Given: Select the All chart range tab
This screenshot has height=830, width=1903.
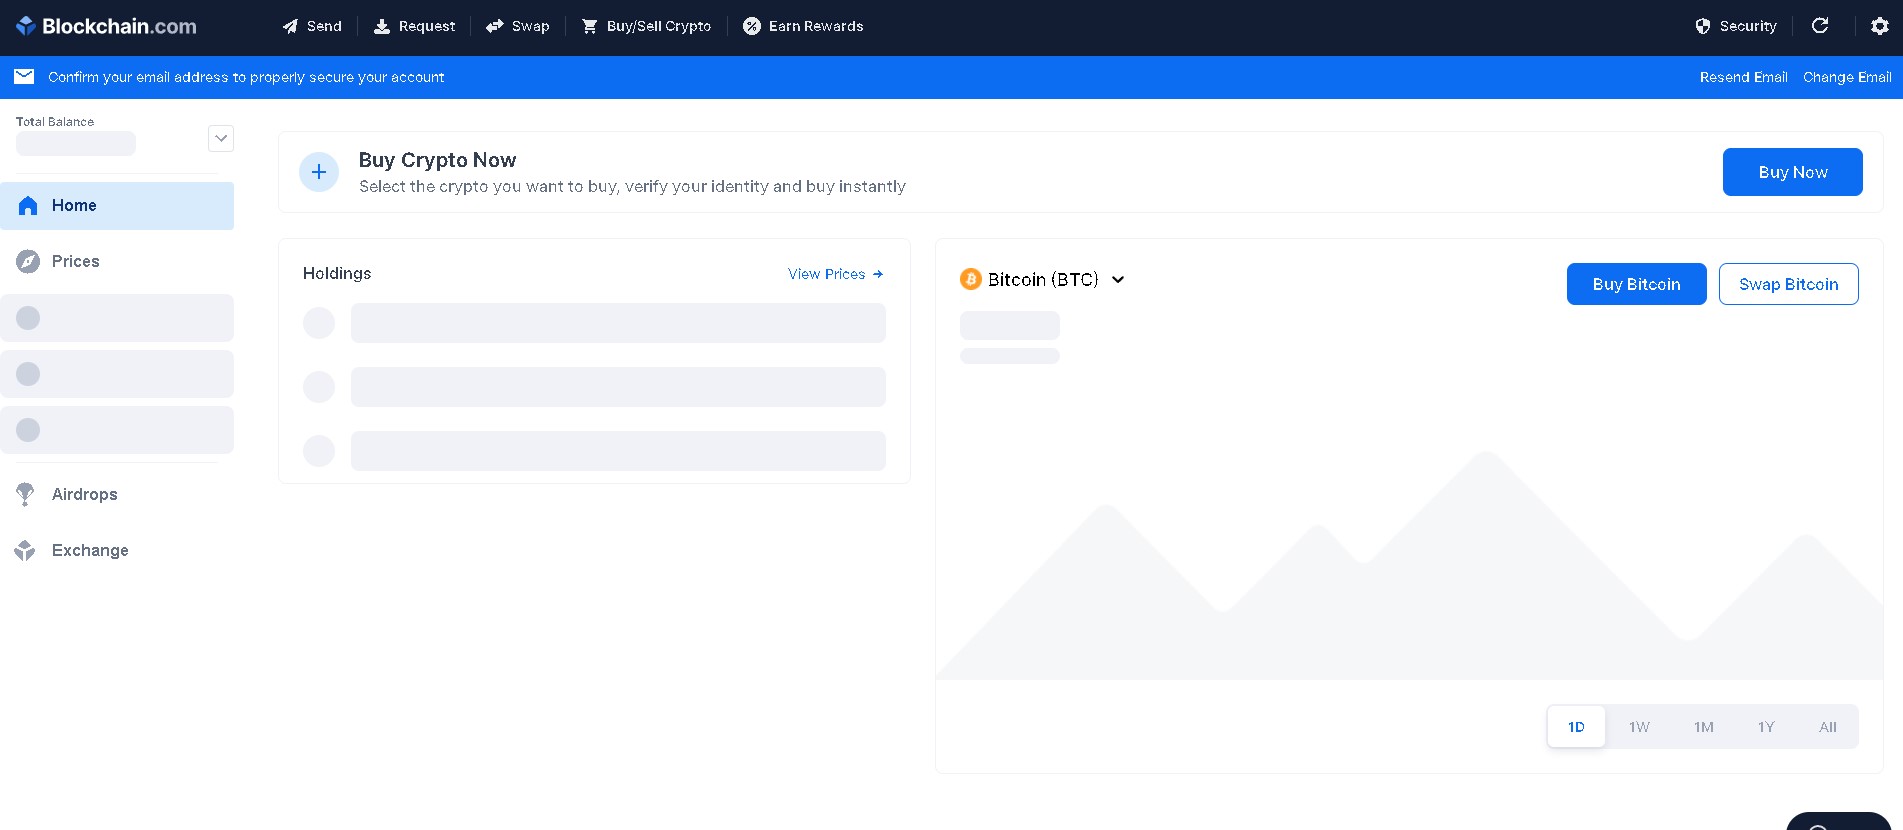Looking at the screenshot, I should [x=1828, y=727].
